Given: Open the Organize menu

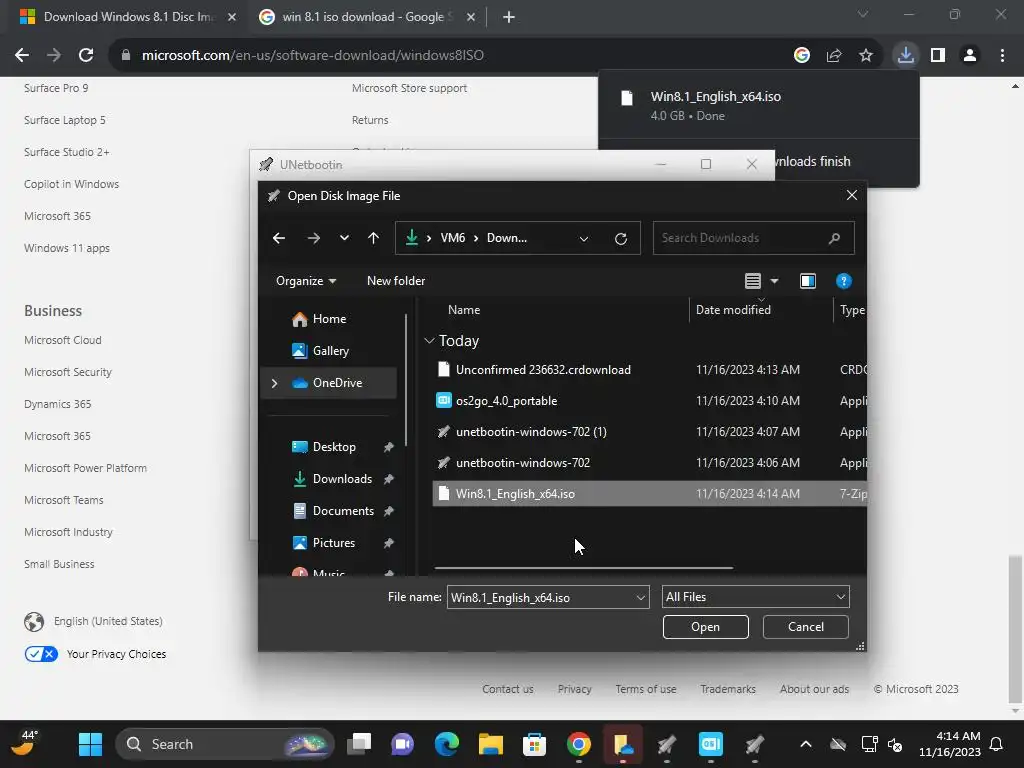Looking at the screenshot, I should click(x=306, y=281).
